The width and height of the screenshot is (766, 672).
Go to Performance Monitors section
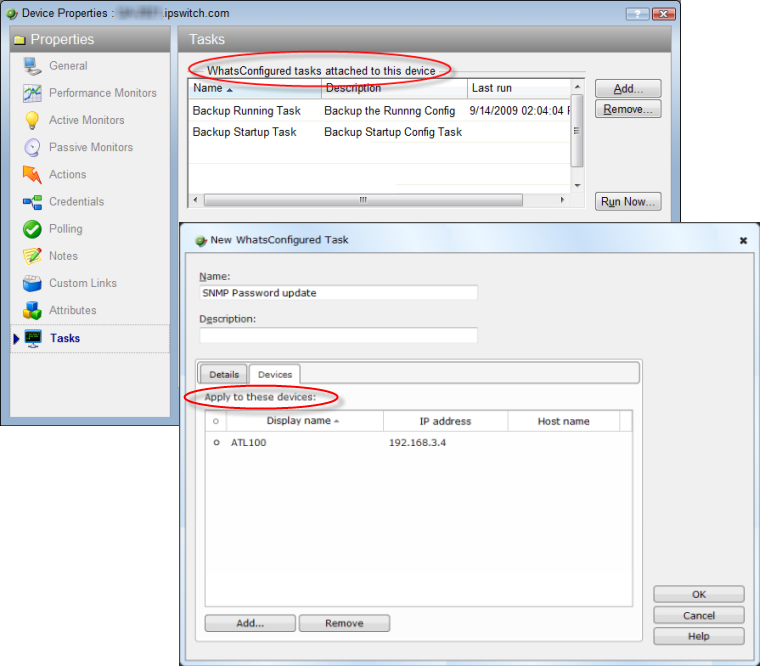pos(103,93)
